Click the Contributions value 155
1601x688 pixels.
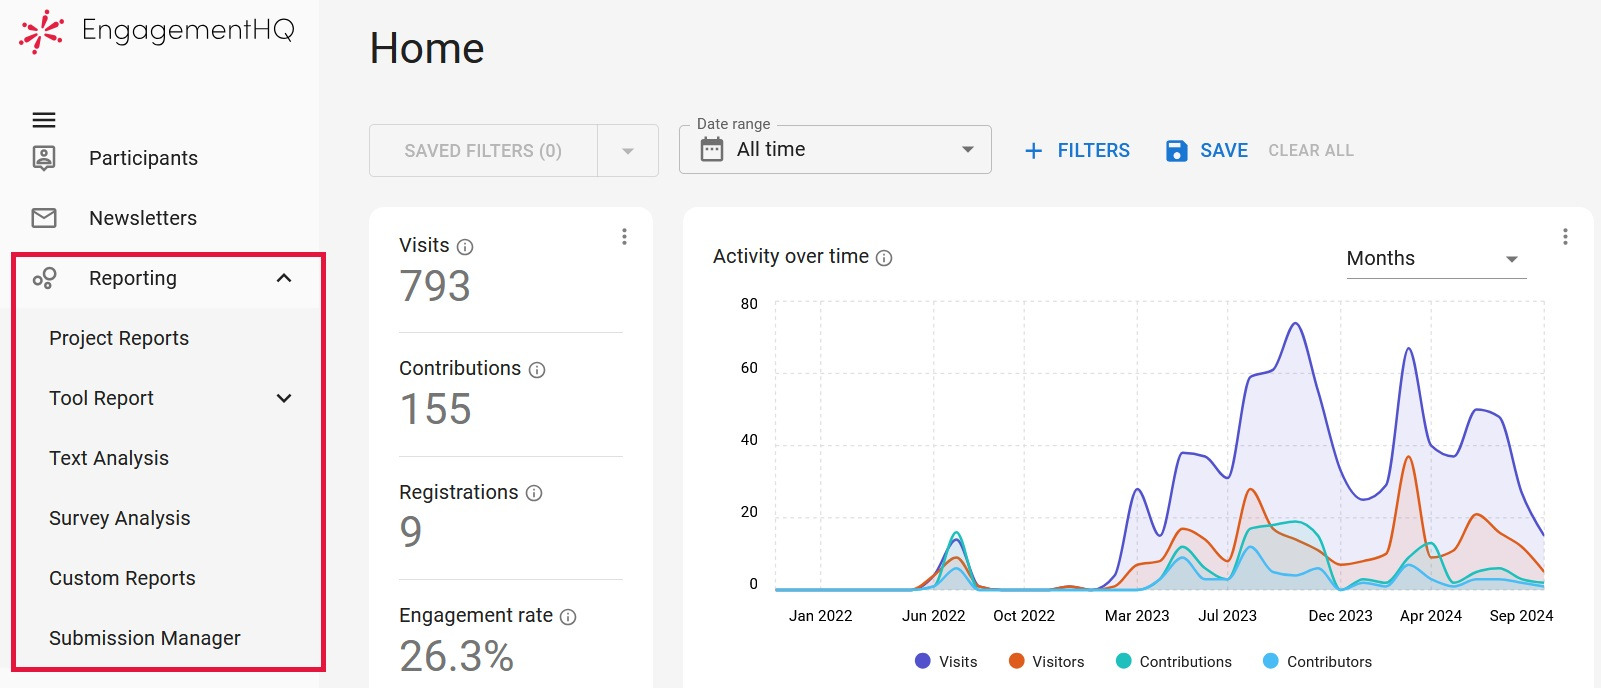(x=436, y=409)
